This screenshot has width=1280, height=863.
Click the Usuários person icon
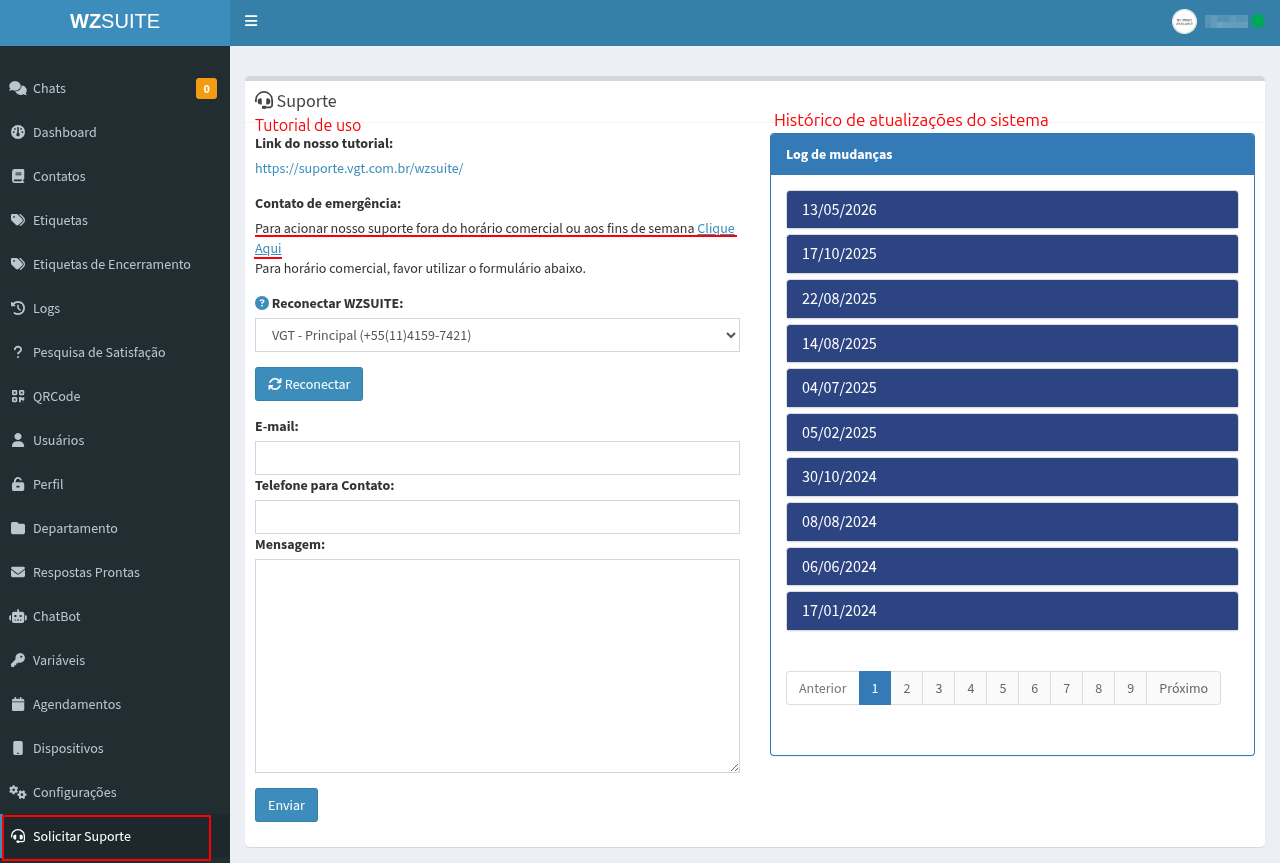[x=18, y=440]
